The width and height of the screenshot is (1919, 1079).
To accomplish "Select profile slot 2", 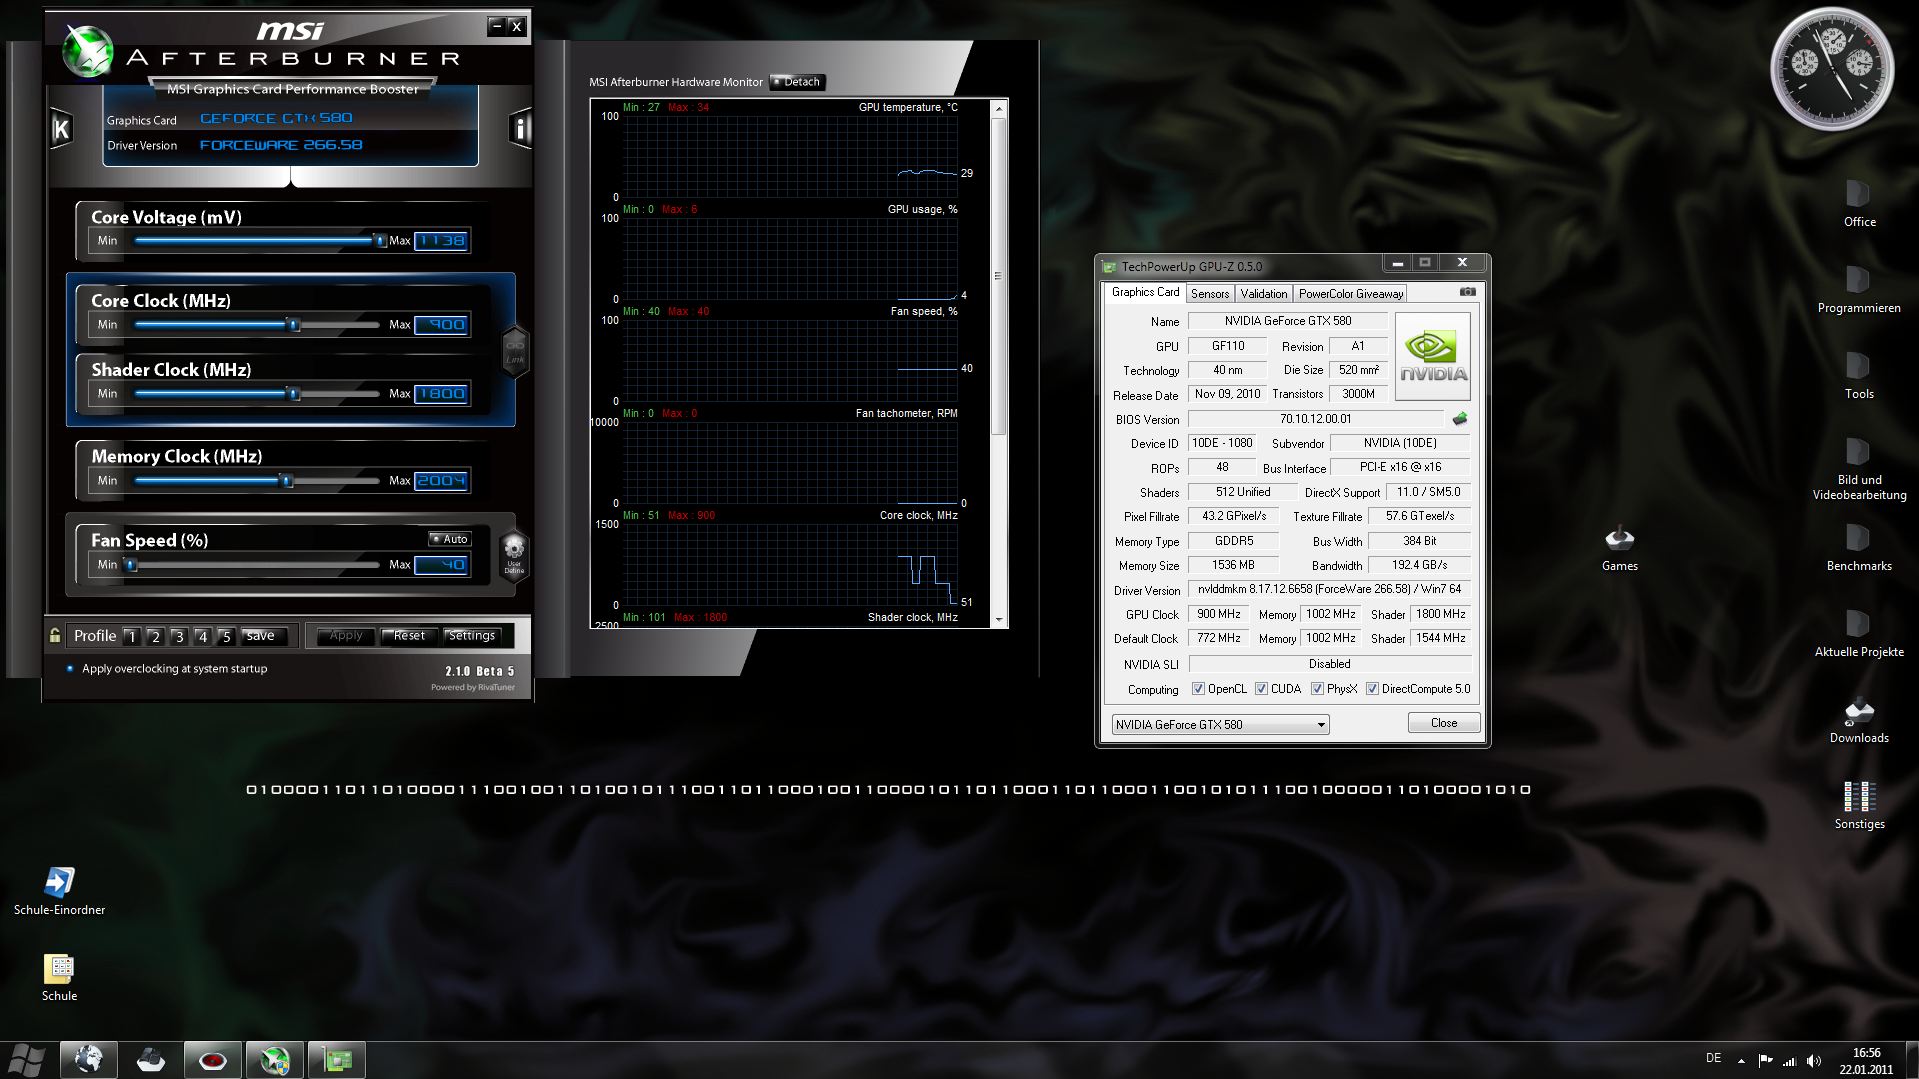I will coord(155,636).
